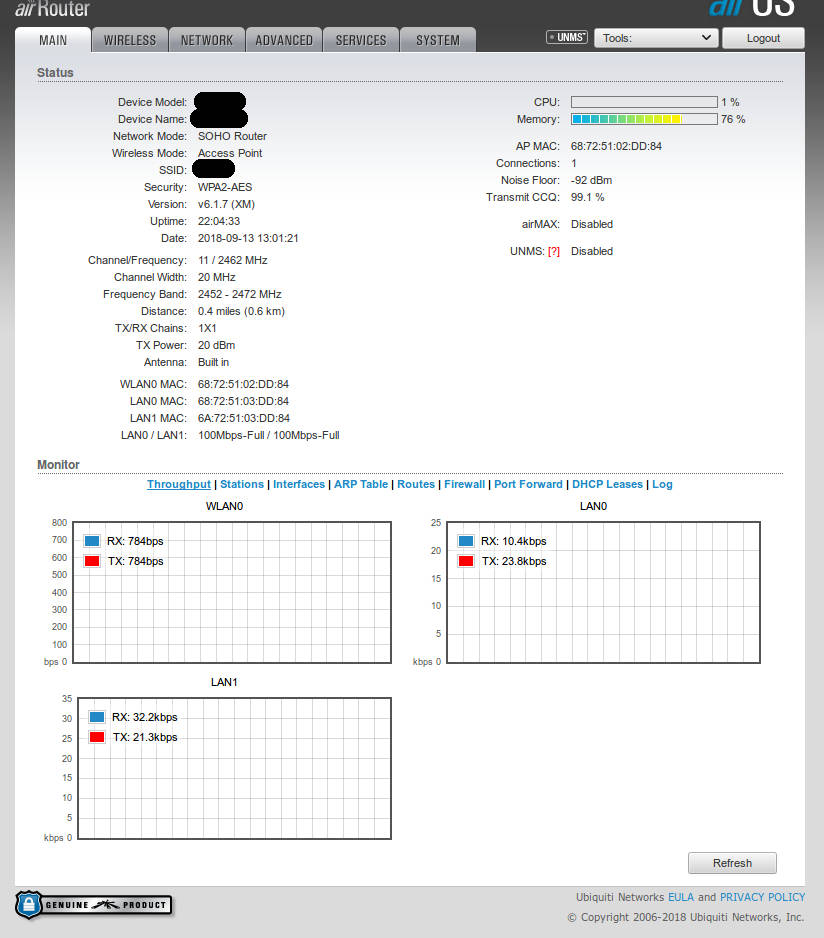824x938 pixels.
Task: Click the LAN0 RX blue legend swatch
Action: (x=466, y=541)
